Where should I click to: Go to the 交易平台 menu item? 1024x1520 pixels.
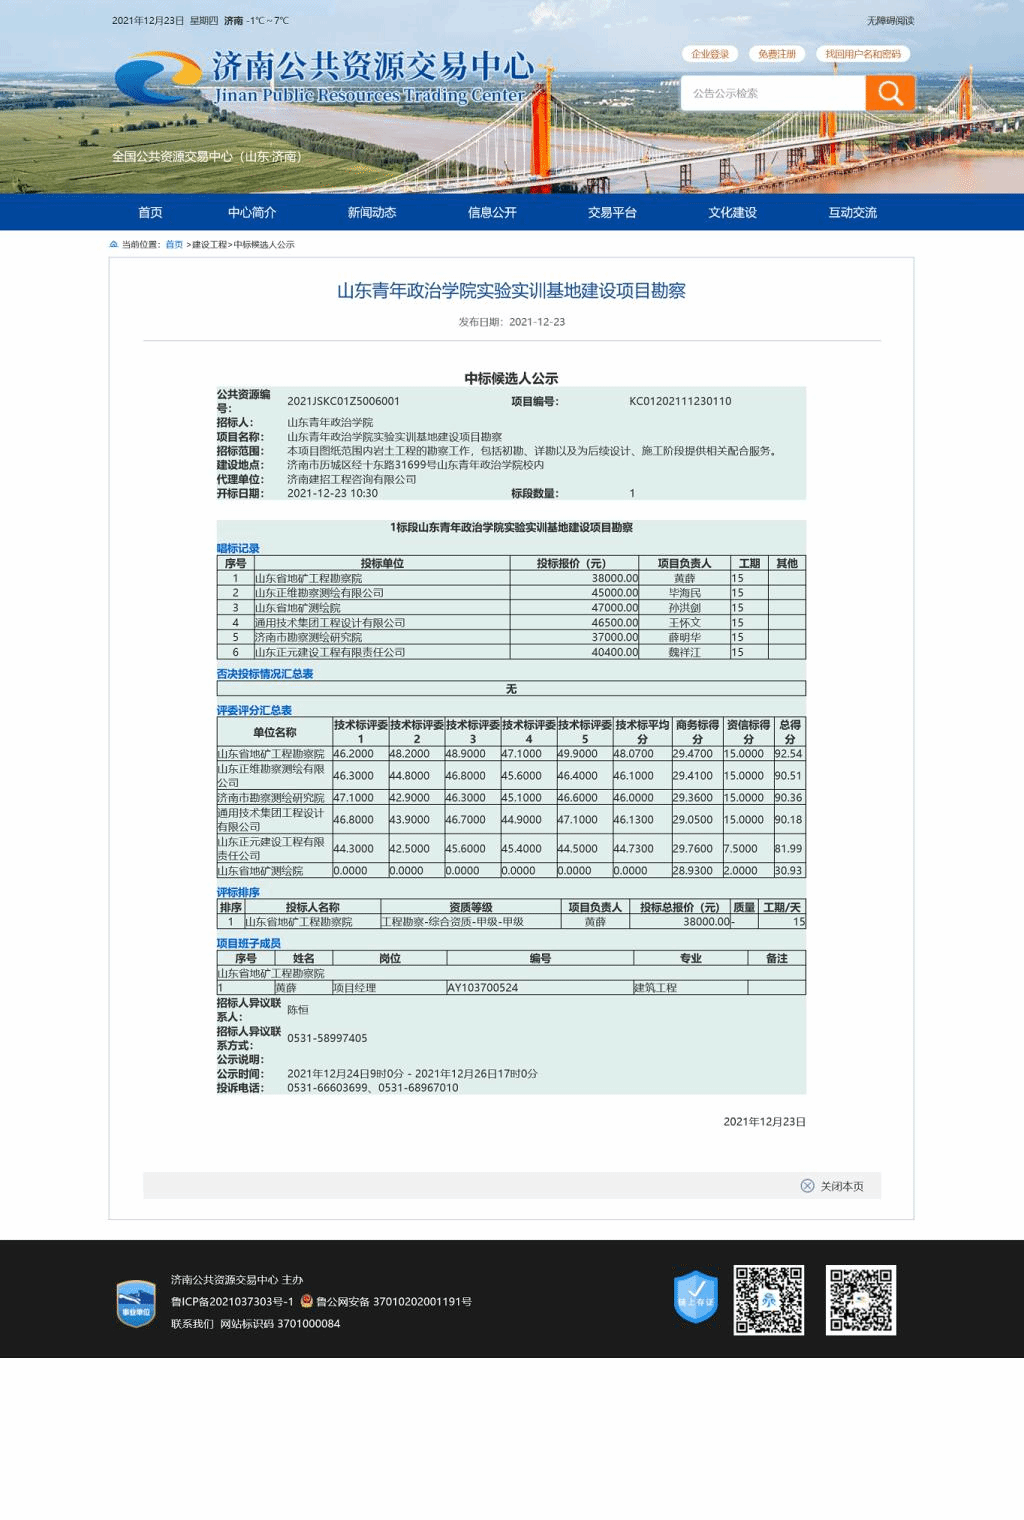612,212
